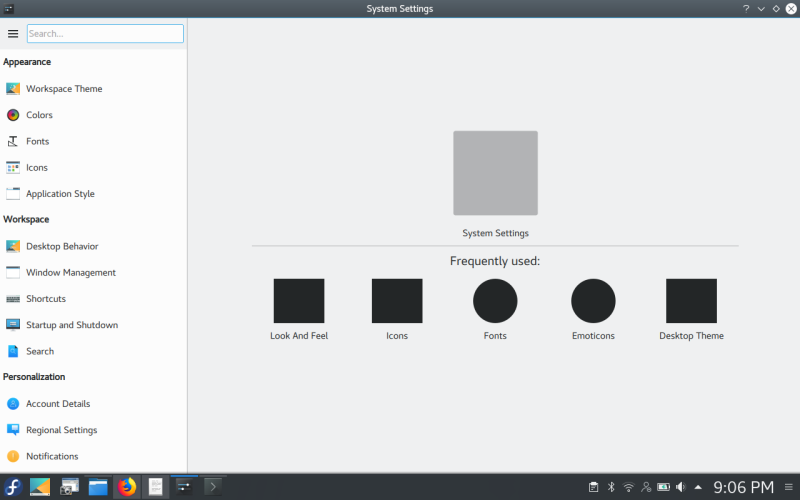Open the hamburger menu beside search

13,33
